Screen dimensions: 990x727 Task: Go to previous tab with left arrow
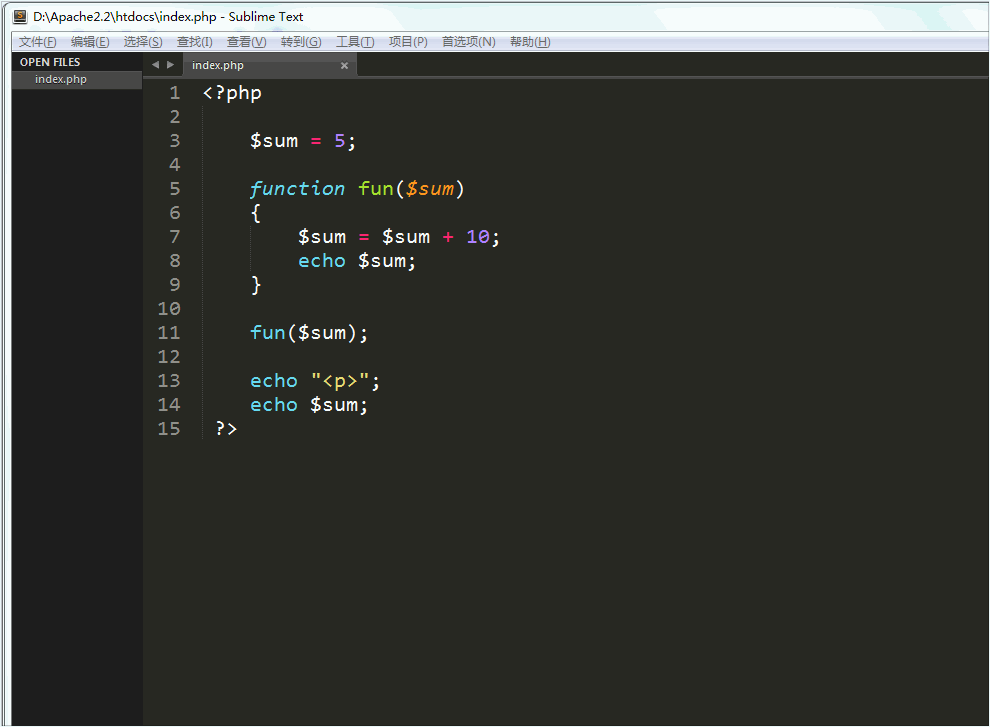(155, 64)
